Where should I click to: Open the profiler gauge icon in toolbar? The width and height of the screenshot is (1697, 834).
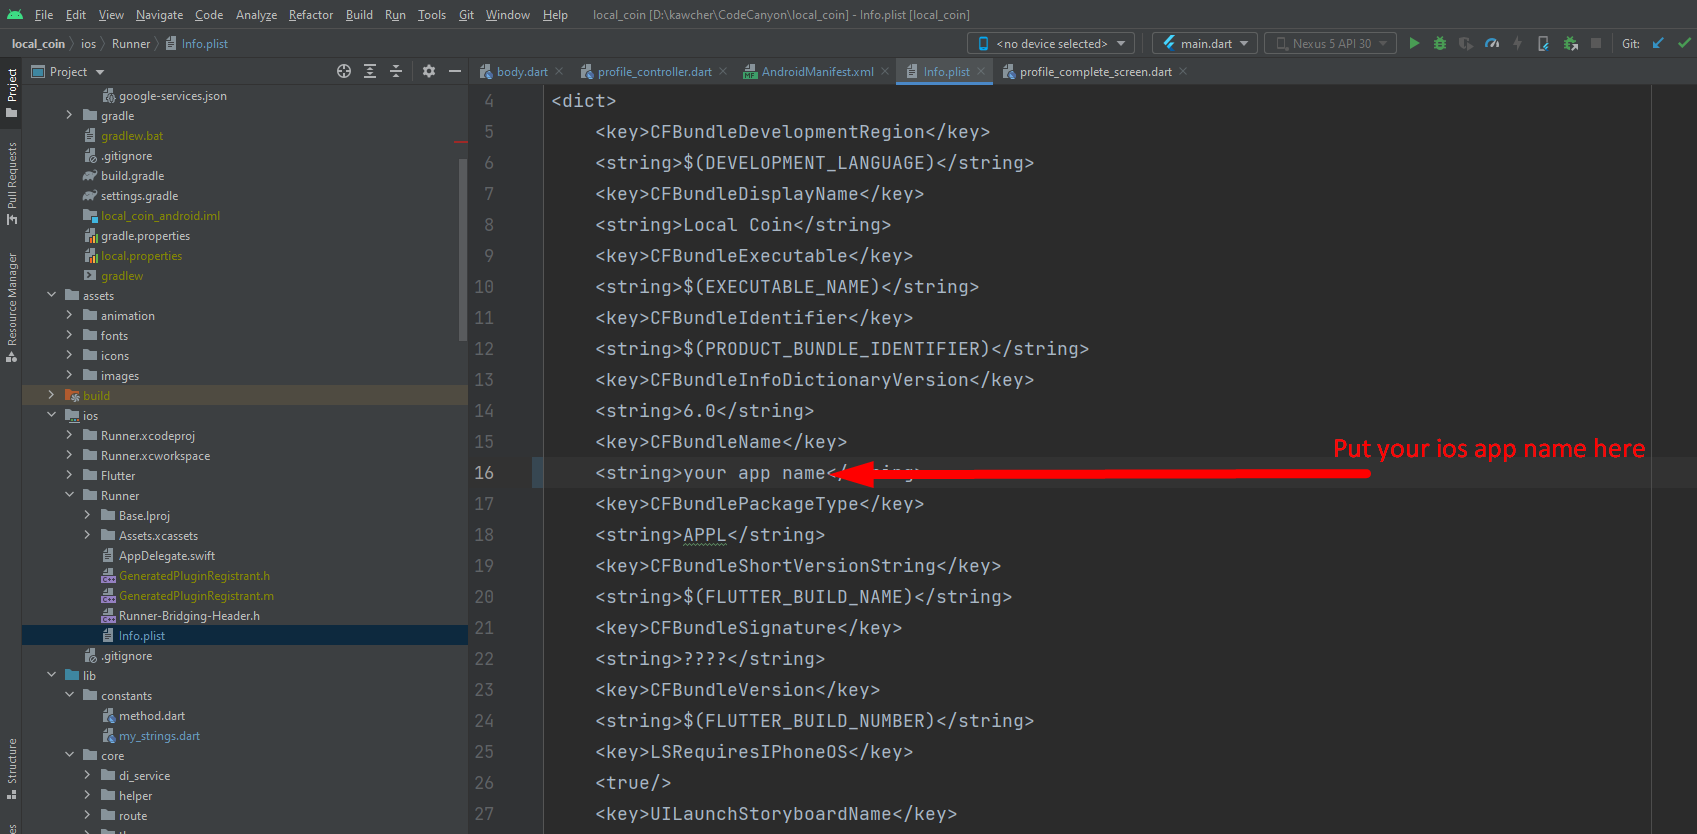[x=1492, y=43]
